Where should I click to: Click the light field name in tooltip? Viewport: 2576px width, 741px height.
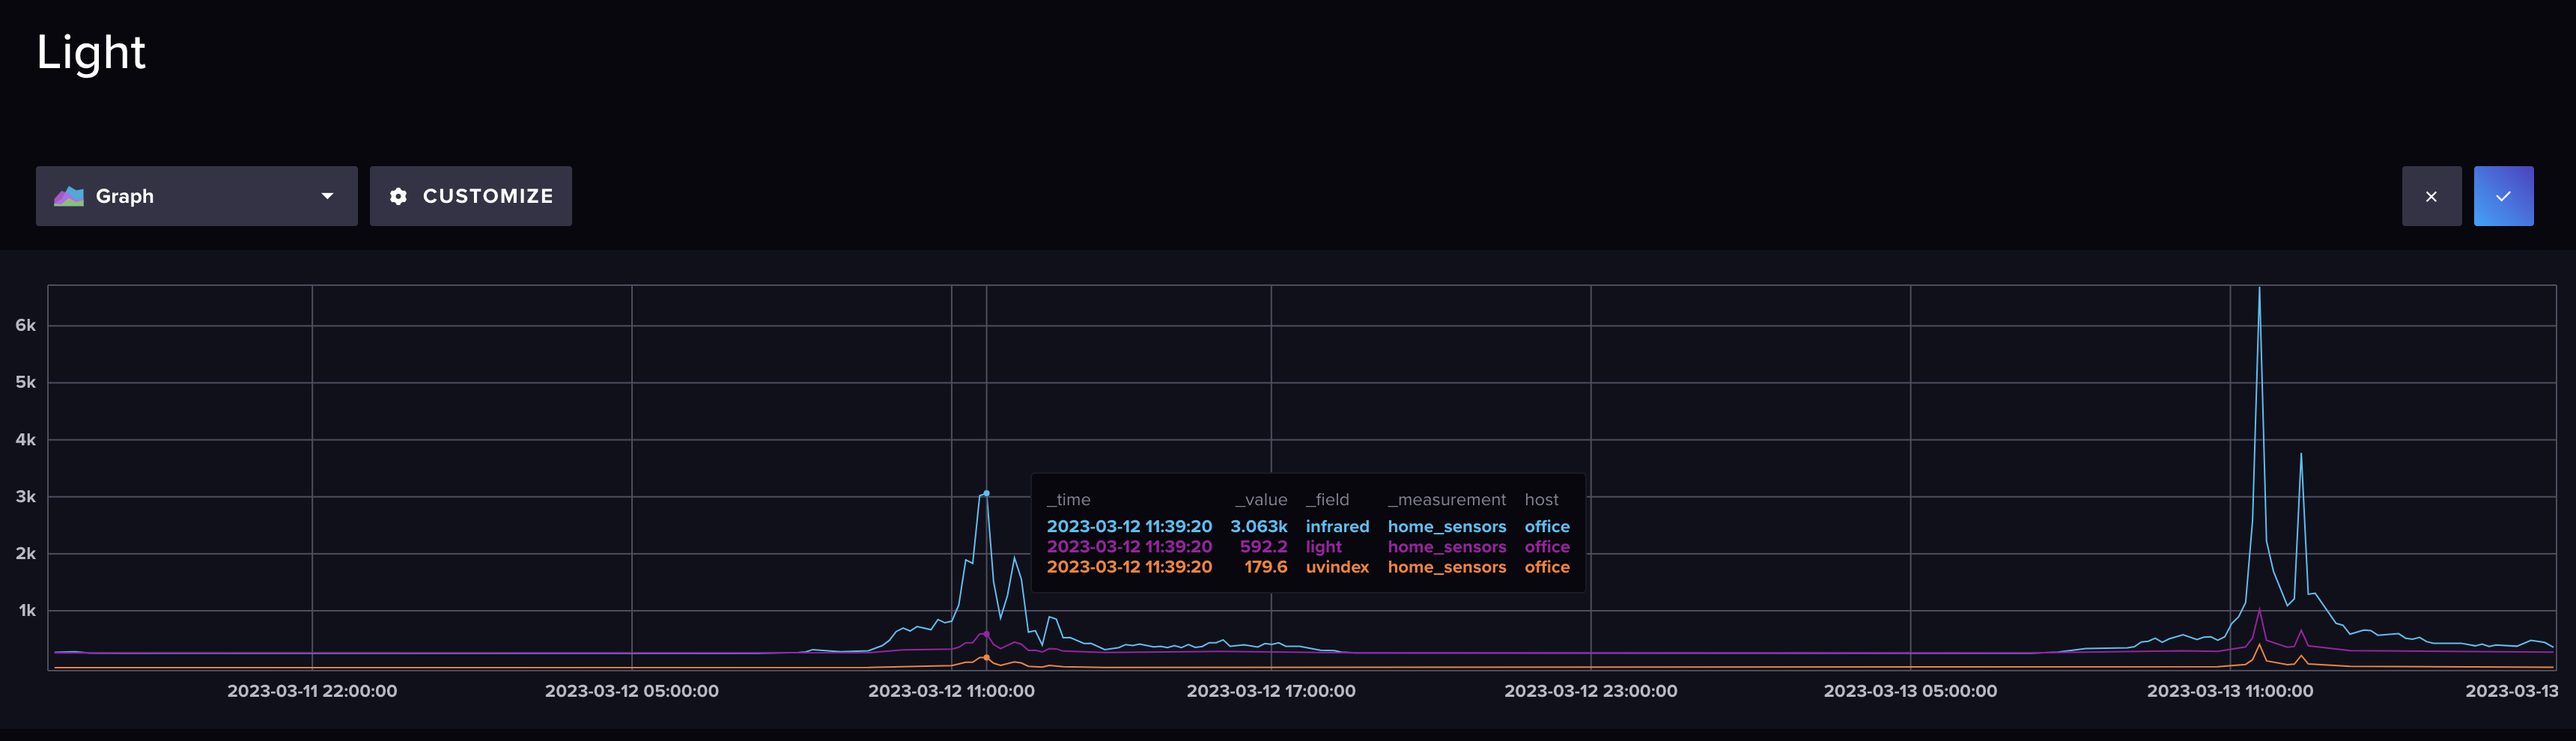(x=1323, y=547)
